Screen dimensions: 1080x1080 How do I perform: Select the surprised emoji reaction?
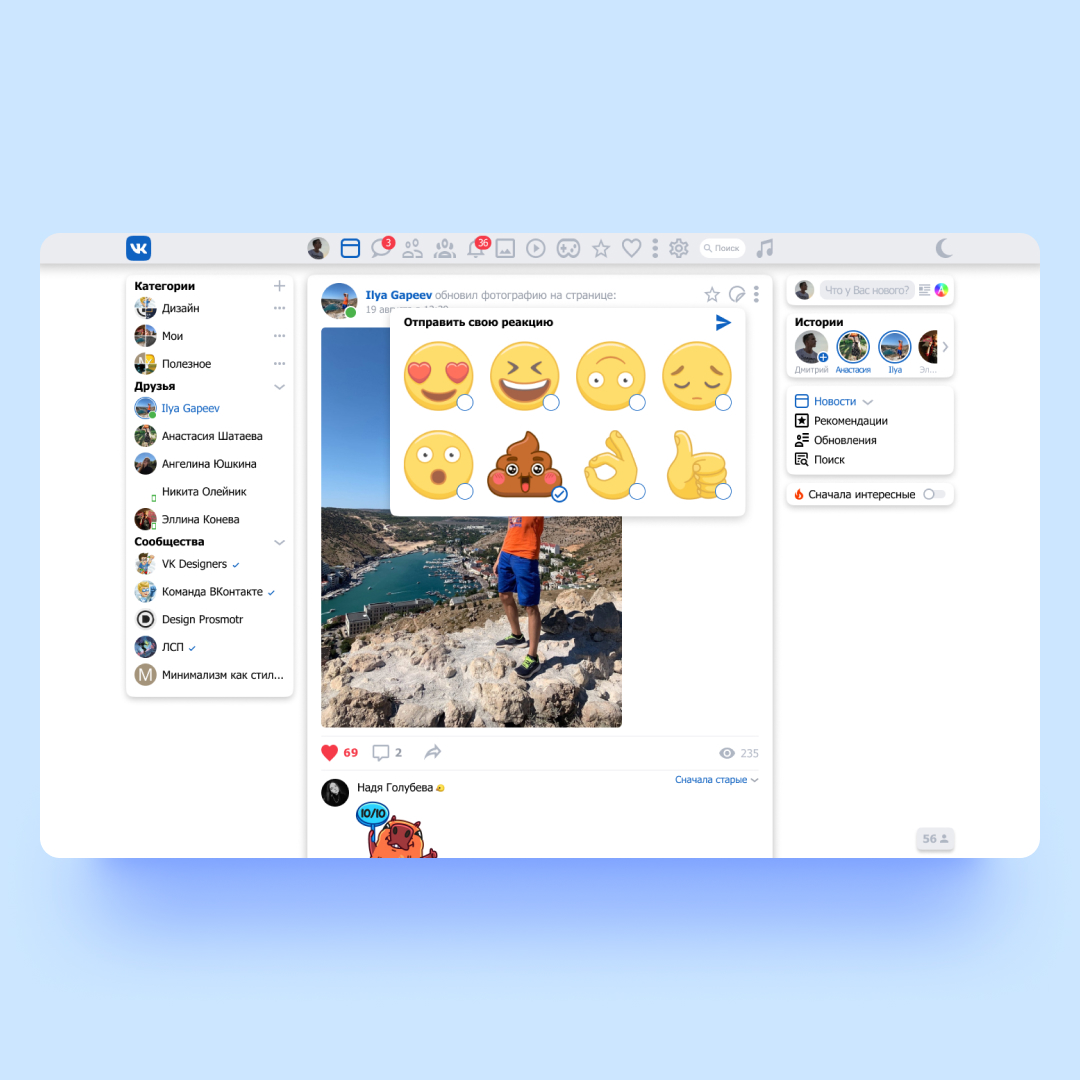[x=438, y=465]
